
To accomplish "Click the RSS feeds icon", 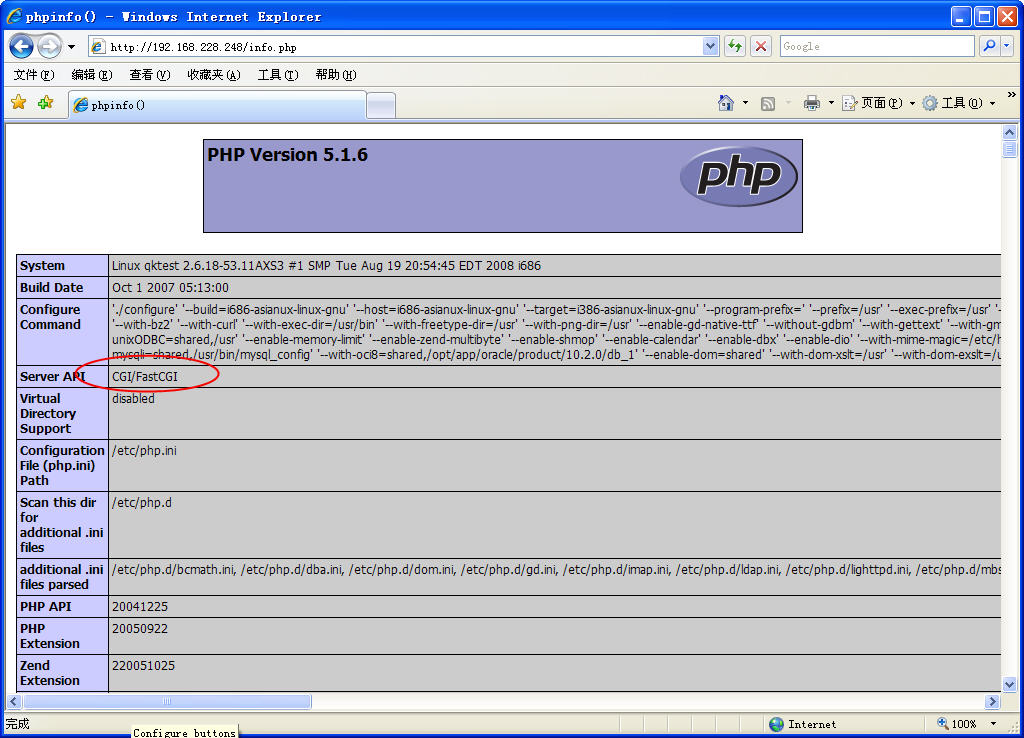I will click(768, 103).
